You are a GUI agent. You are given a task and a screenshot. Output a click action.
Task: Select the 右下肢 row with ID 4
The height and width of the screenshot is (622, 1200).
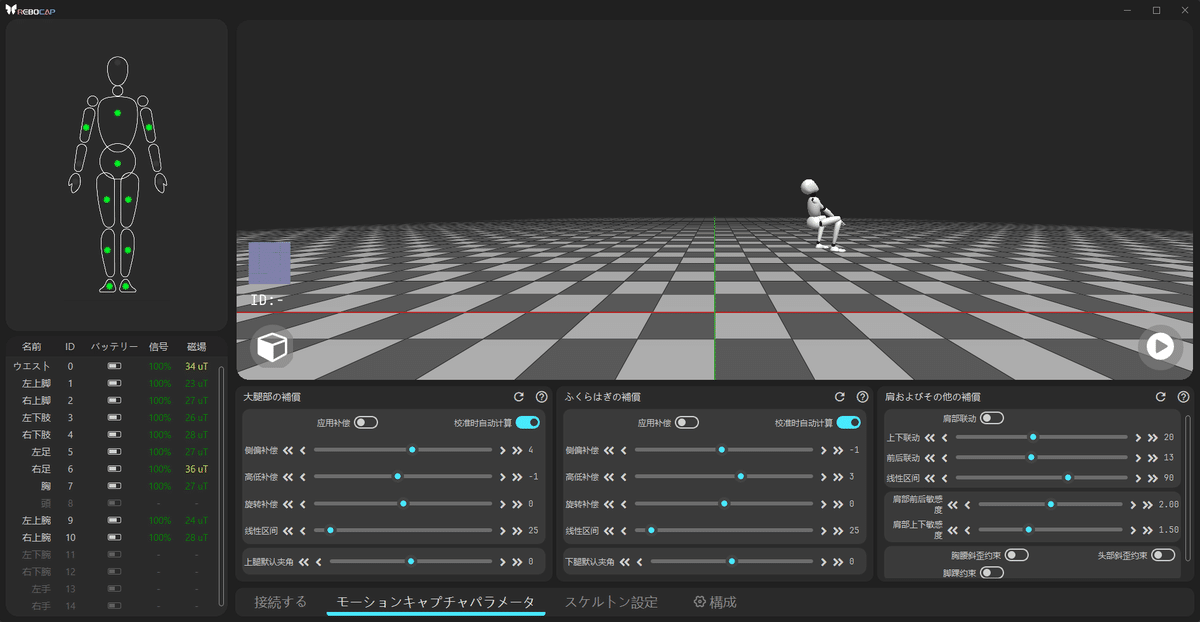[x=111, y=435]
